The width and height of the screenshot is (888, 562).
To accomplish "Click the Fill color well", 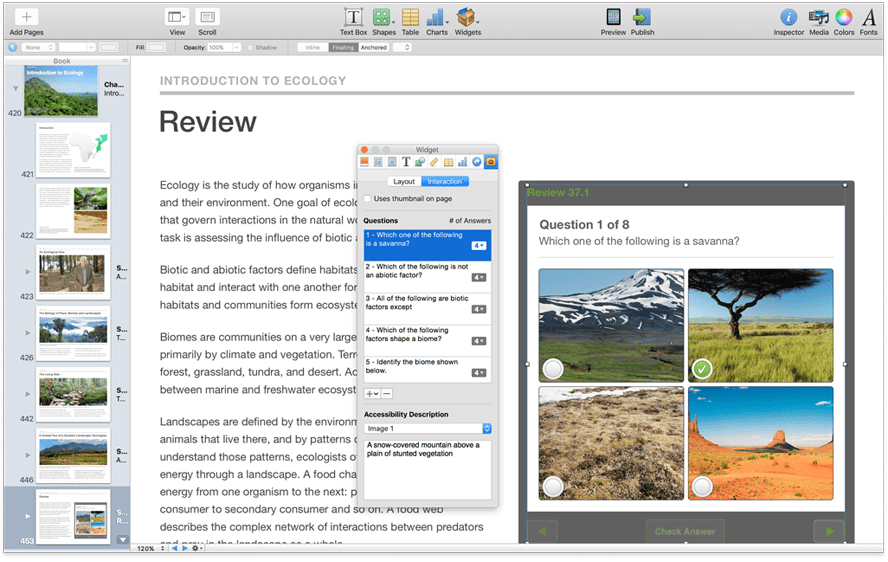I will coord(156,48).
